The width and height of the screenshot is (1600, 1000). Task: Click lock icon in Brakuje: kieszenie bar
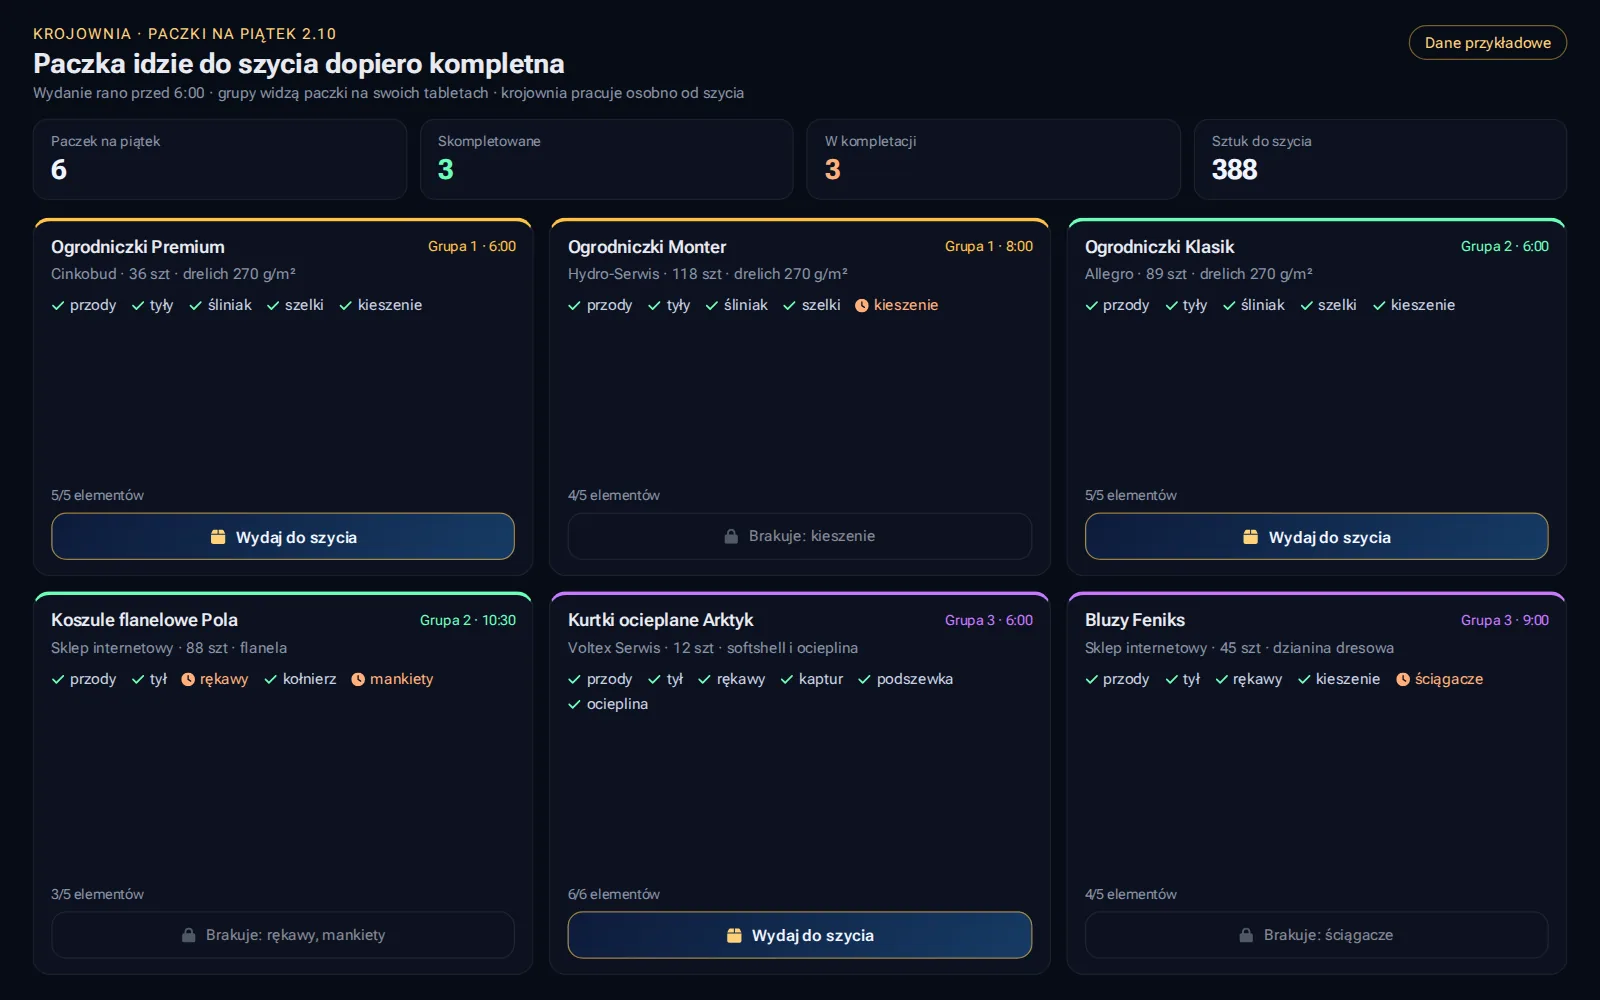[x=731, y=537]
